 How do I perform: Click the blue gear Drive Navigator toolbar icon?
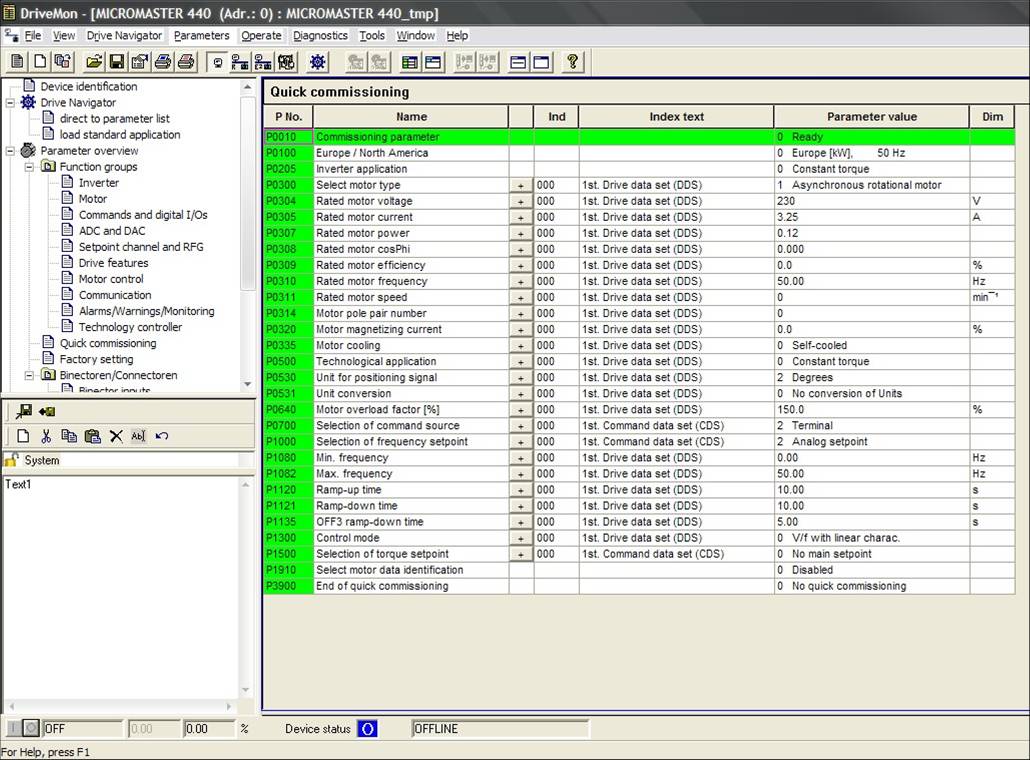tap(318, 62)
